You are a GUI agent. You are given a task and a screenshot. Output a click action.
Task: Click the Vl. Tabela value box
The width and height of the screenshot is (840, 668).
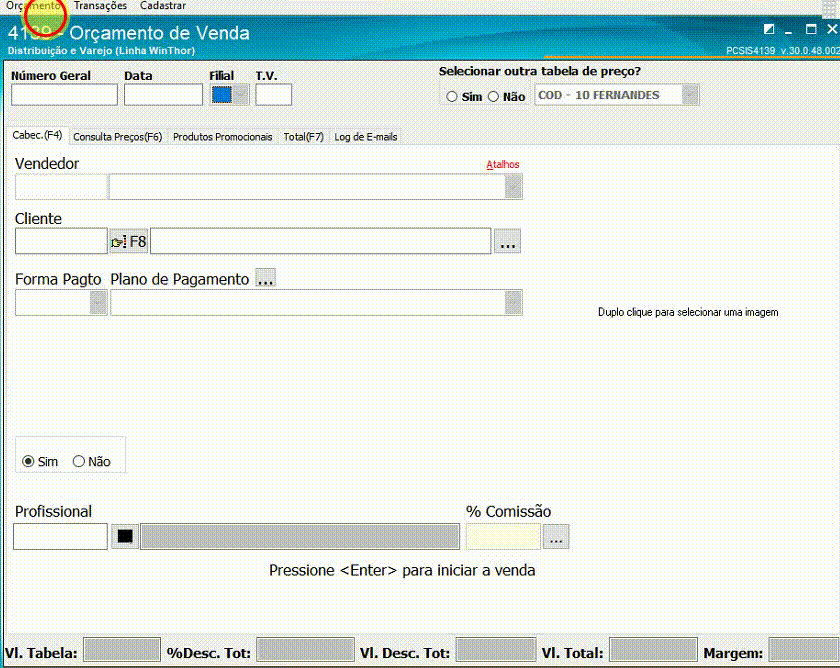click(x=122, y=650)
